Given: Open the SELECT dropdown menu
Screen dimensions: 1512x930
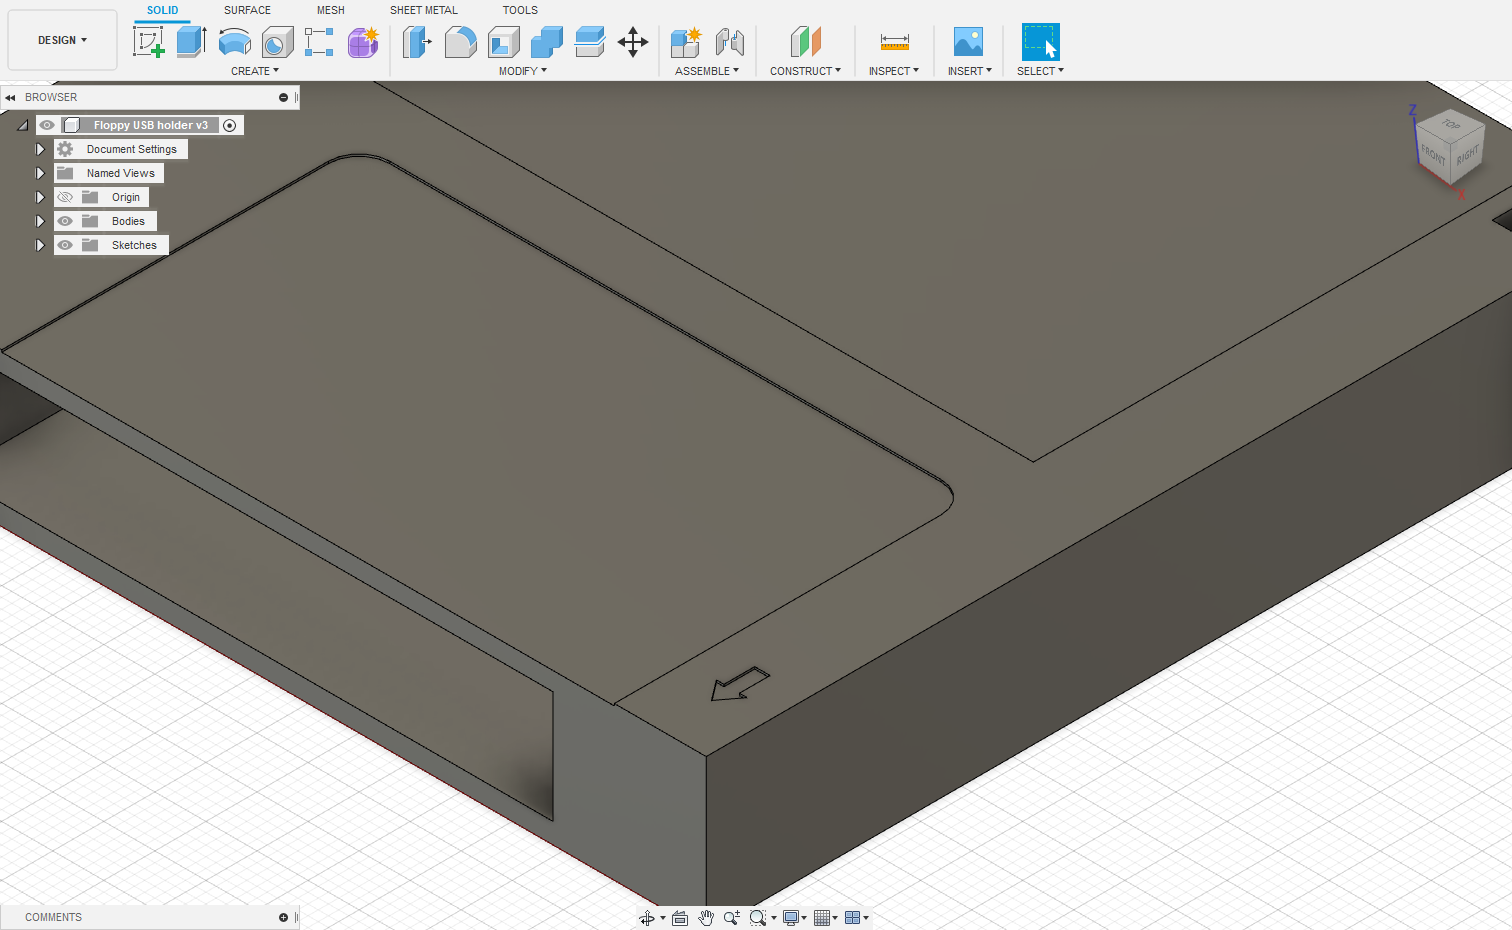Looking at the screenshot, I should [1040, 71].
